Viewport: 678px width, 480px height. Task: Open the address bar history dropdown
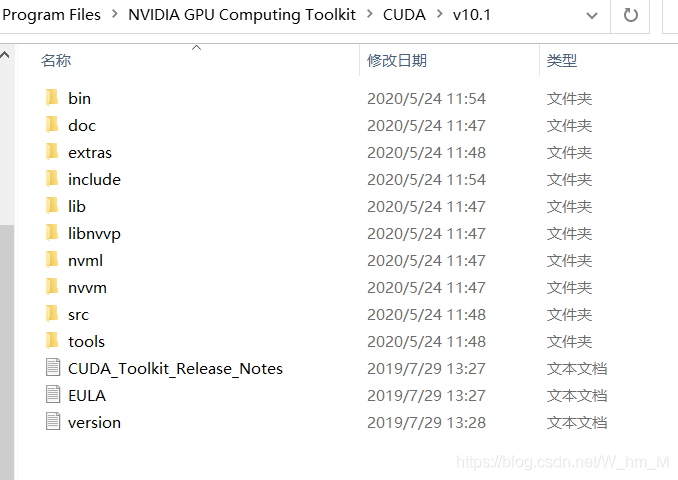coord(592,16)
